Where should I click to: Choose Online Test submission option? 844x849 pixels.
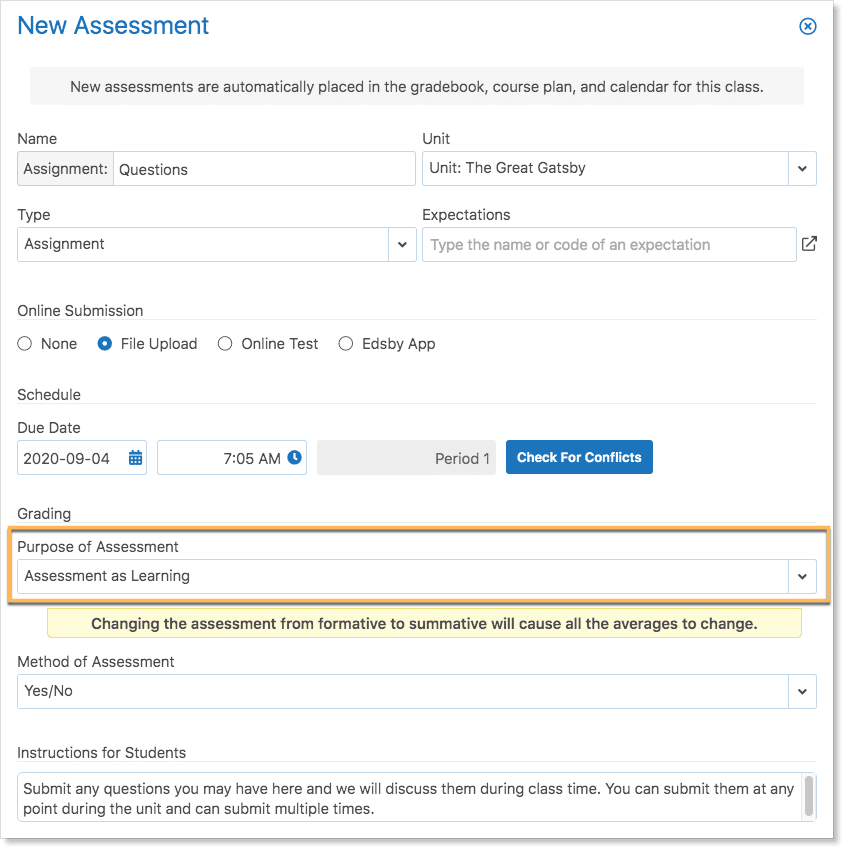tap(225, 344)
